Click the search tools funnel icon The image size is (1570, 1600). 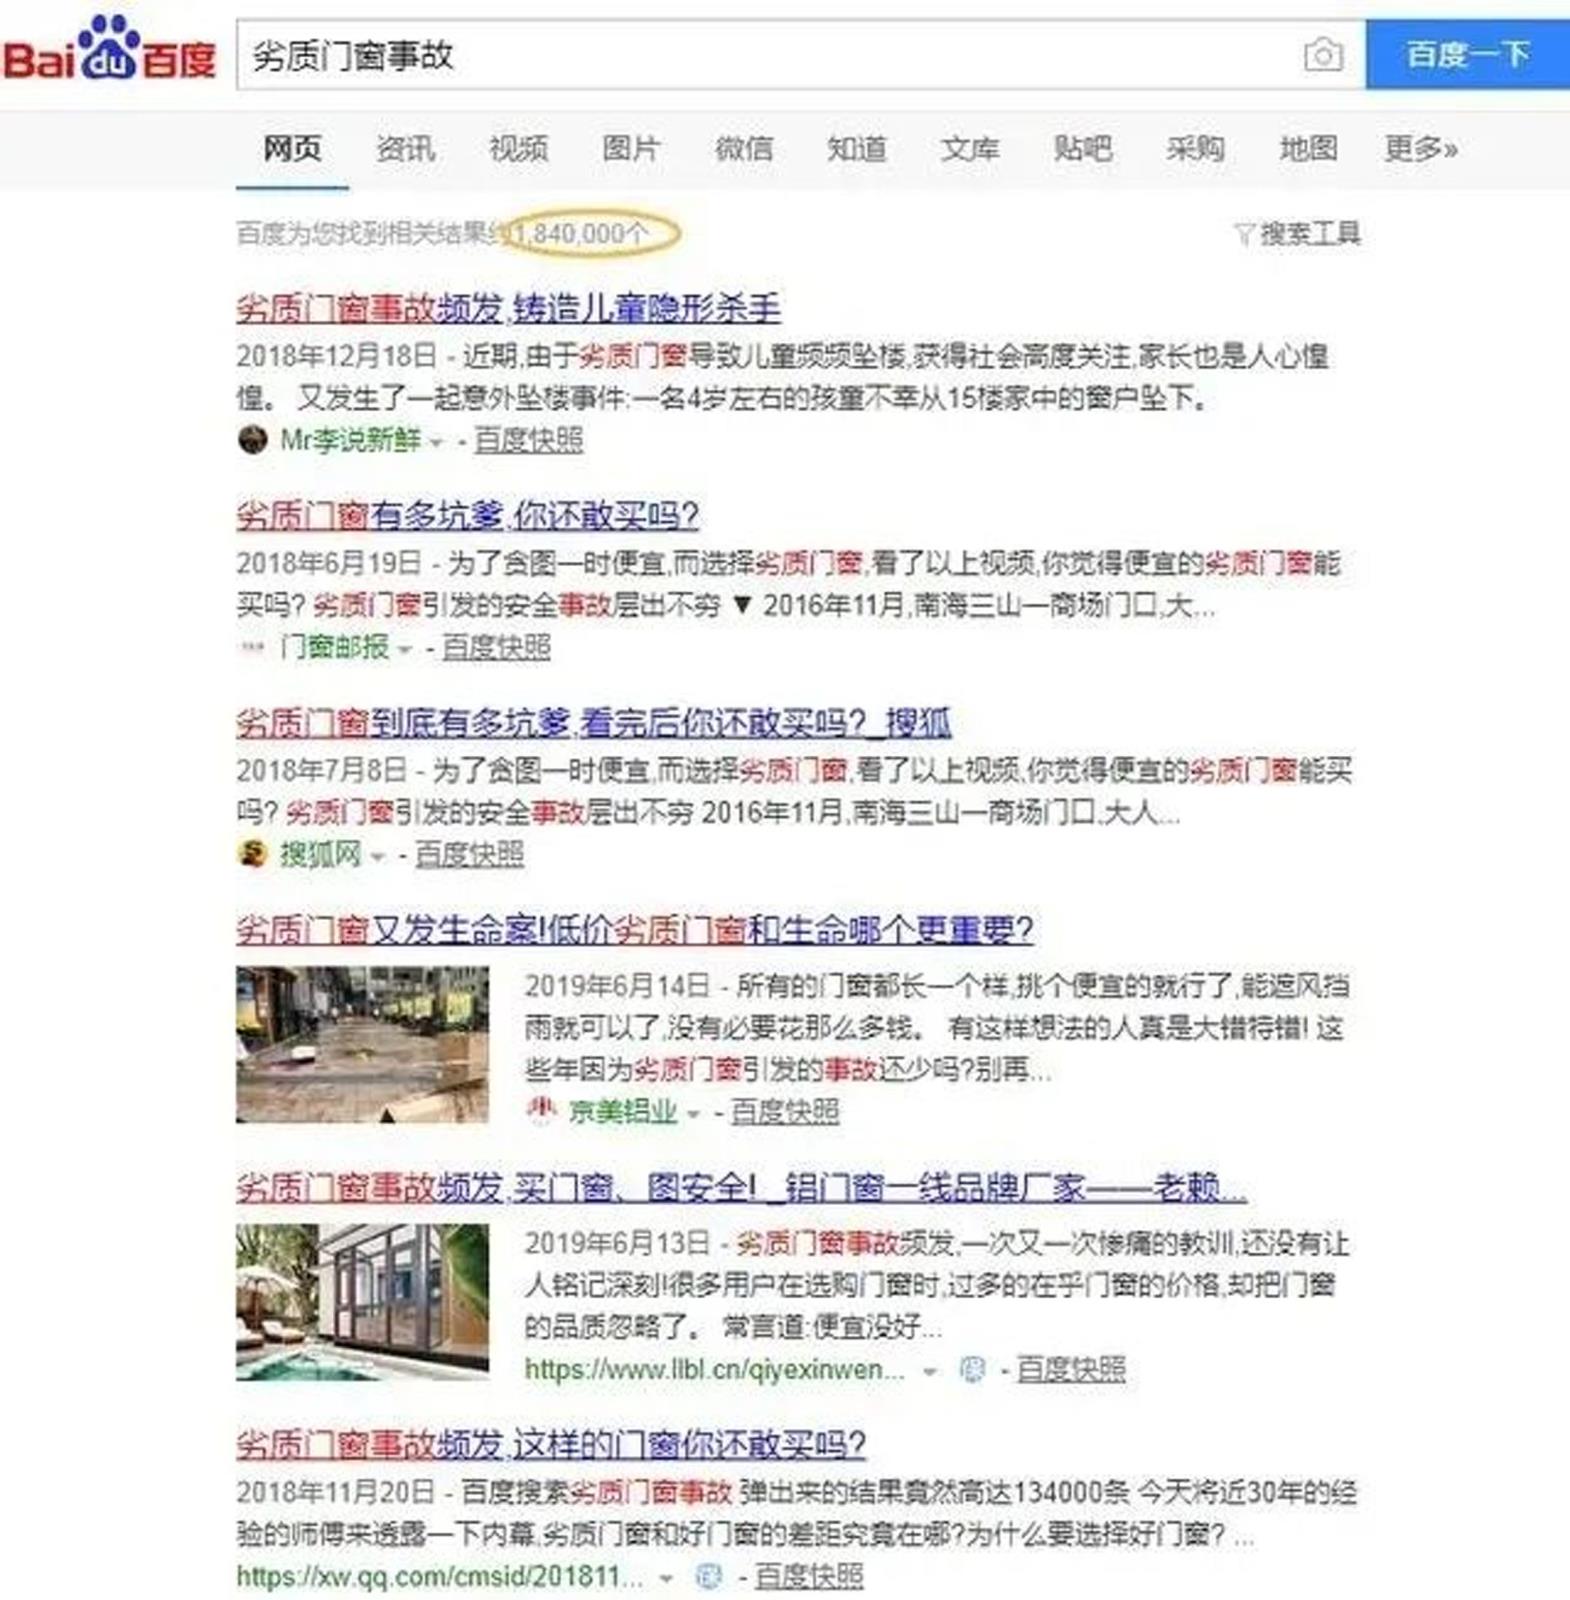1244,234
